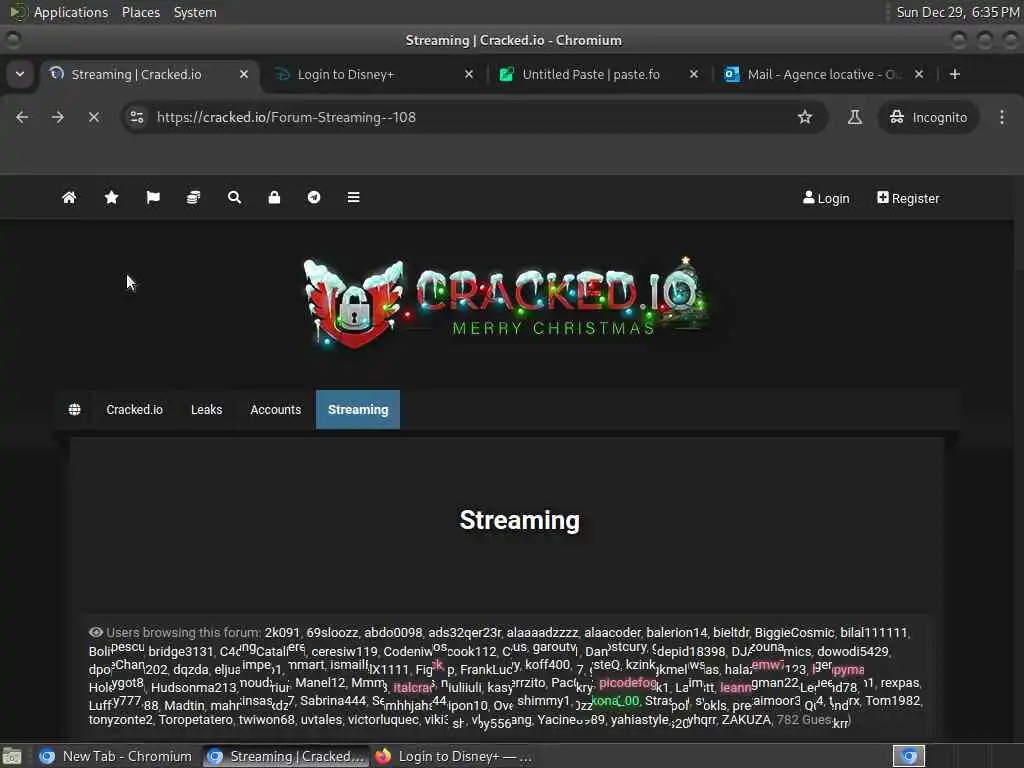Click the star icon in forum navbar

[x=112, y=197]
